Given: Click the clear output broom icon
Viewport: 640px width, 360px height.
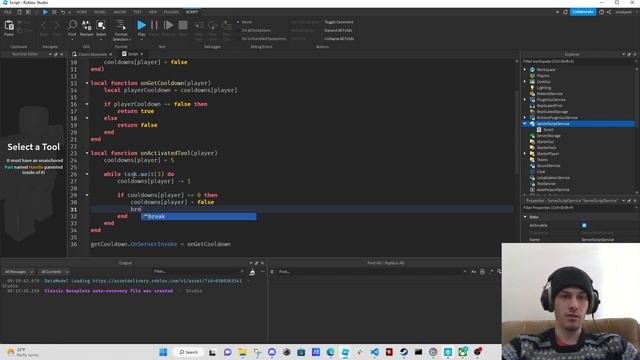Looking at the screenshot, I should pos(252,272).
